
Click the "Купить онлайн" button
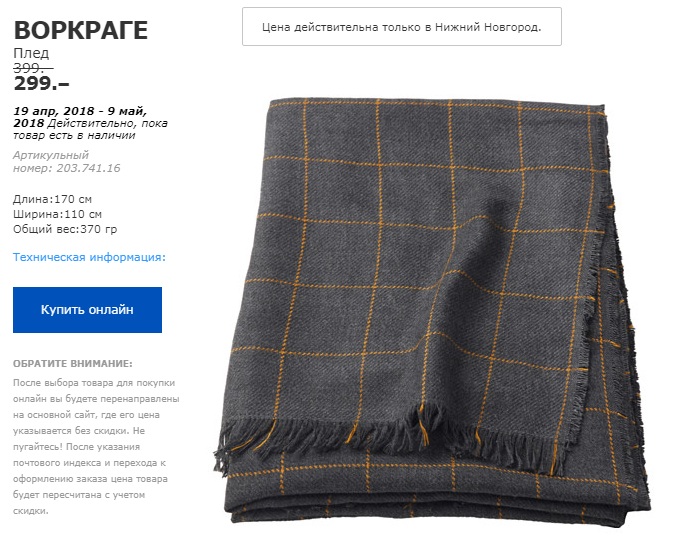pos(87,310)
